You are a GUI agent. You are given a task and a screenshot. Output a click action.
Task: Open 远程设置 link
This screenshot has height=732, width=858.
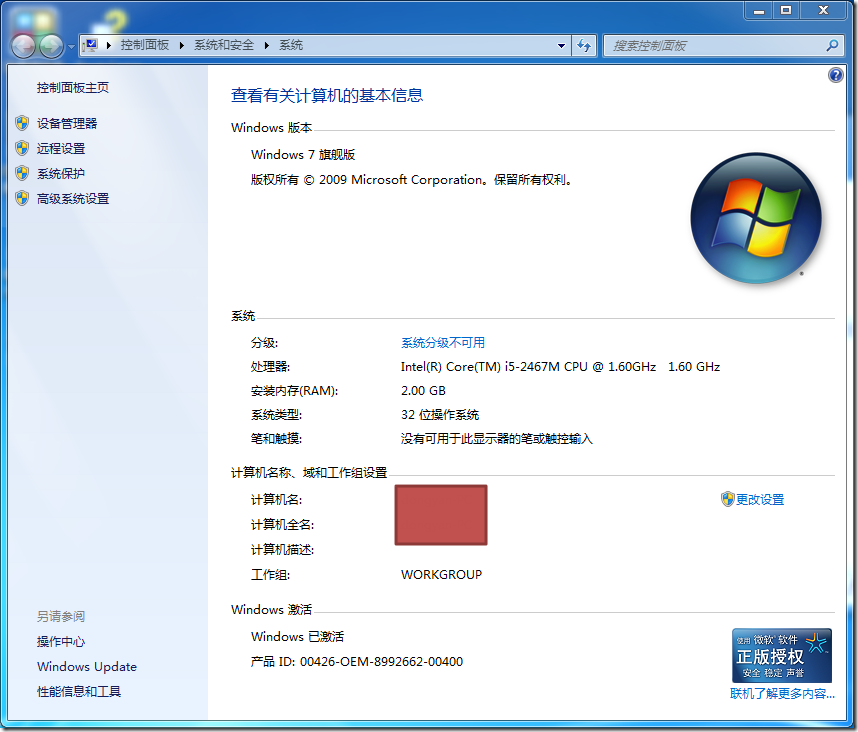tap(61, 149)
